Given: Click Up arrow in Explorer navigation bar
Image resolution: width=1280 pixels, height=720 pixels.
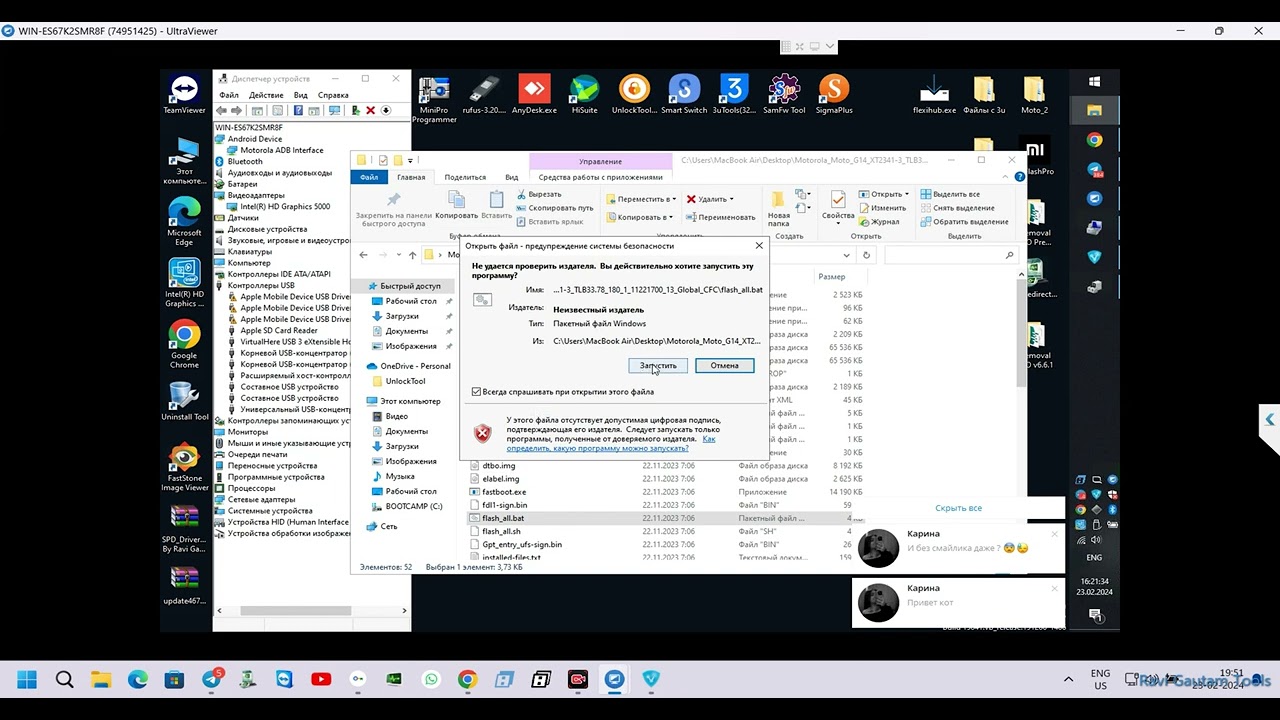Looking at the screenshot, I should 412,255.
